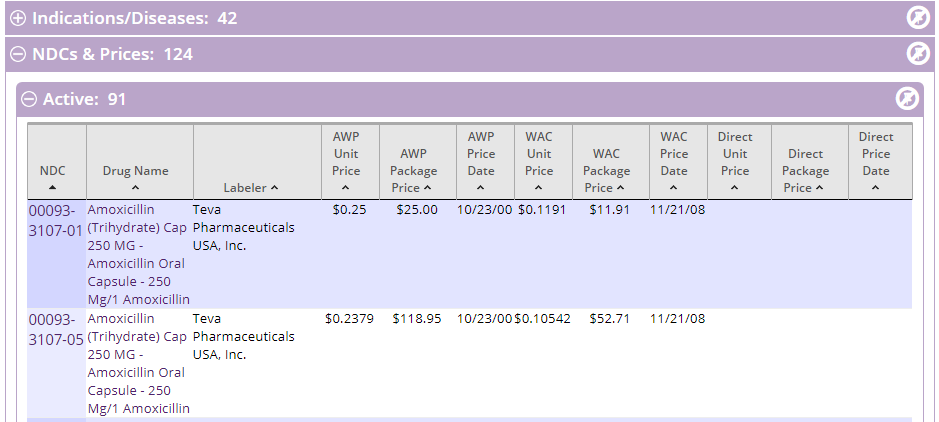The height and width of the screenshot is (422, 939).
Task: Sort by AWP Unit Price header
Action: (346, 162)
